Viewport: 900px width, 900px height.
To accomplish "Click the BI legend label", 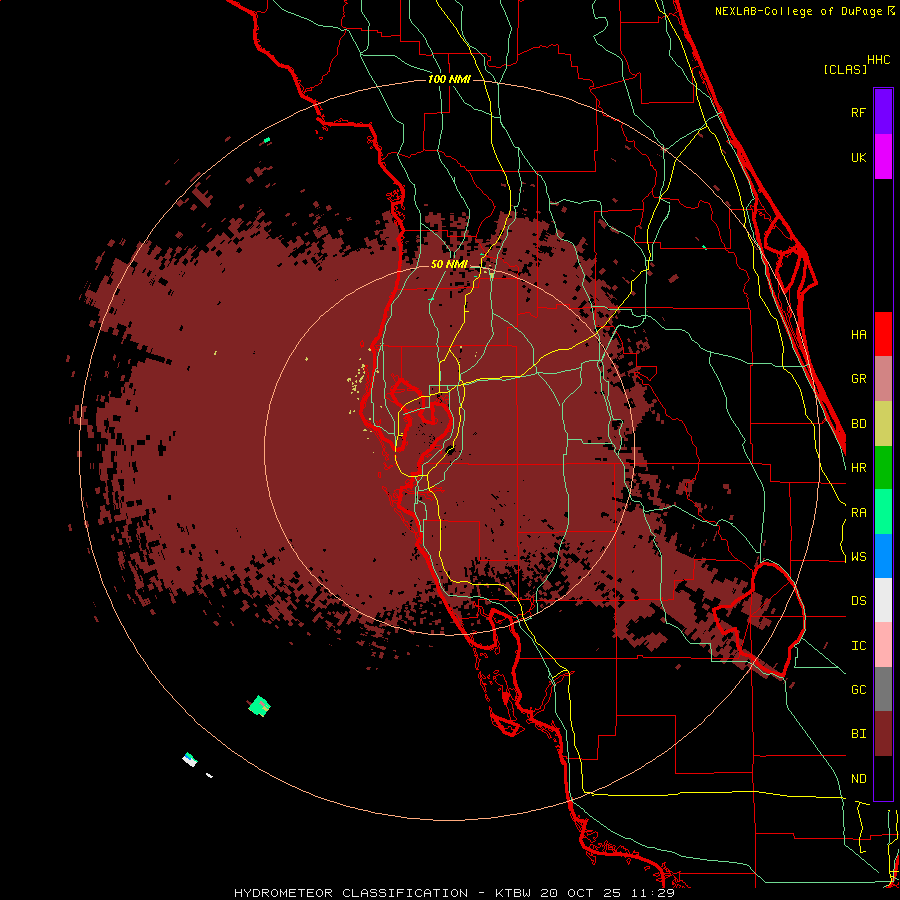I will (859, 734).
